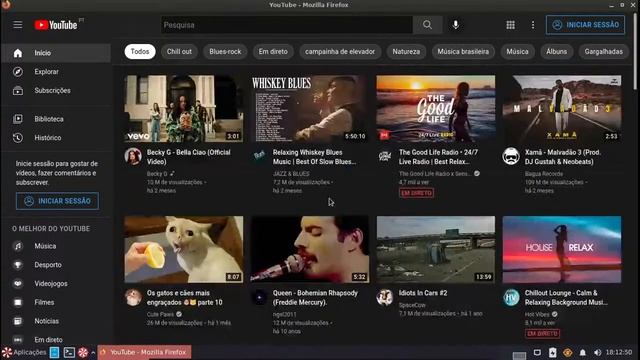Viewport: 640px width, 360px height.
Task: Open Xamã video channel avatar
Action: 511,156
